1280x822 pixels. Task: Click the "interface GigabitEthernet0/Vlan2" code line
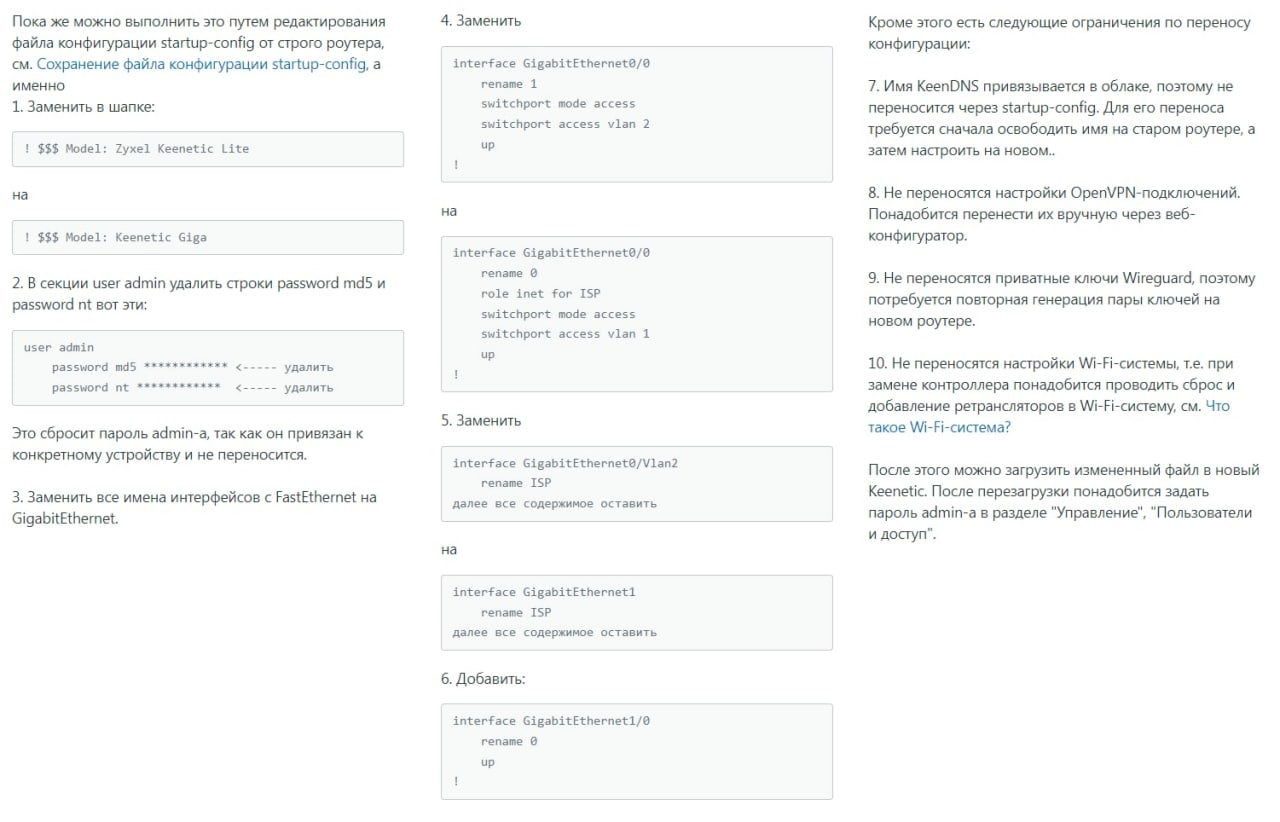pos(565,464)
